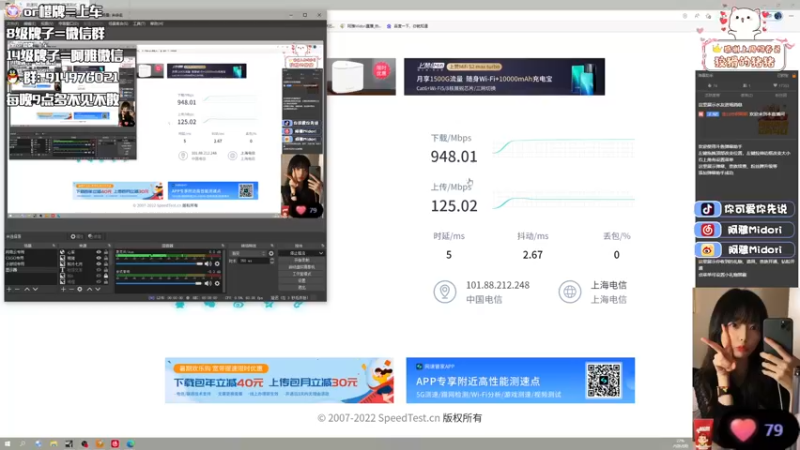Click the QR code on the APP banner
This screenshot has width=800, height=450.
(x=604, y=380)
